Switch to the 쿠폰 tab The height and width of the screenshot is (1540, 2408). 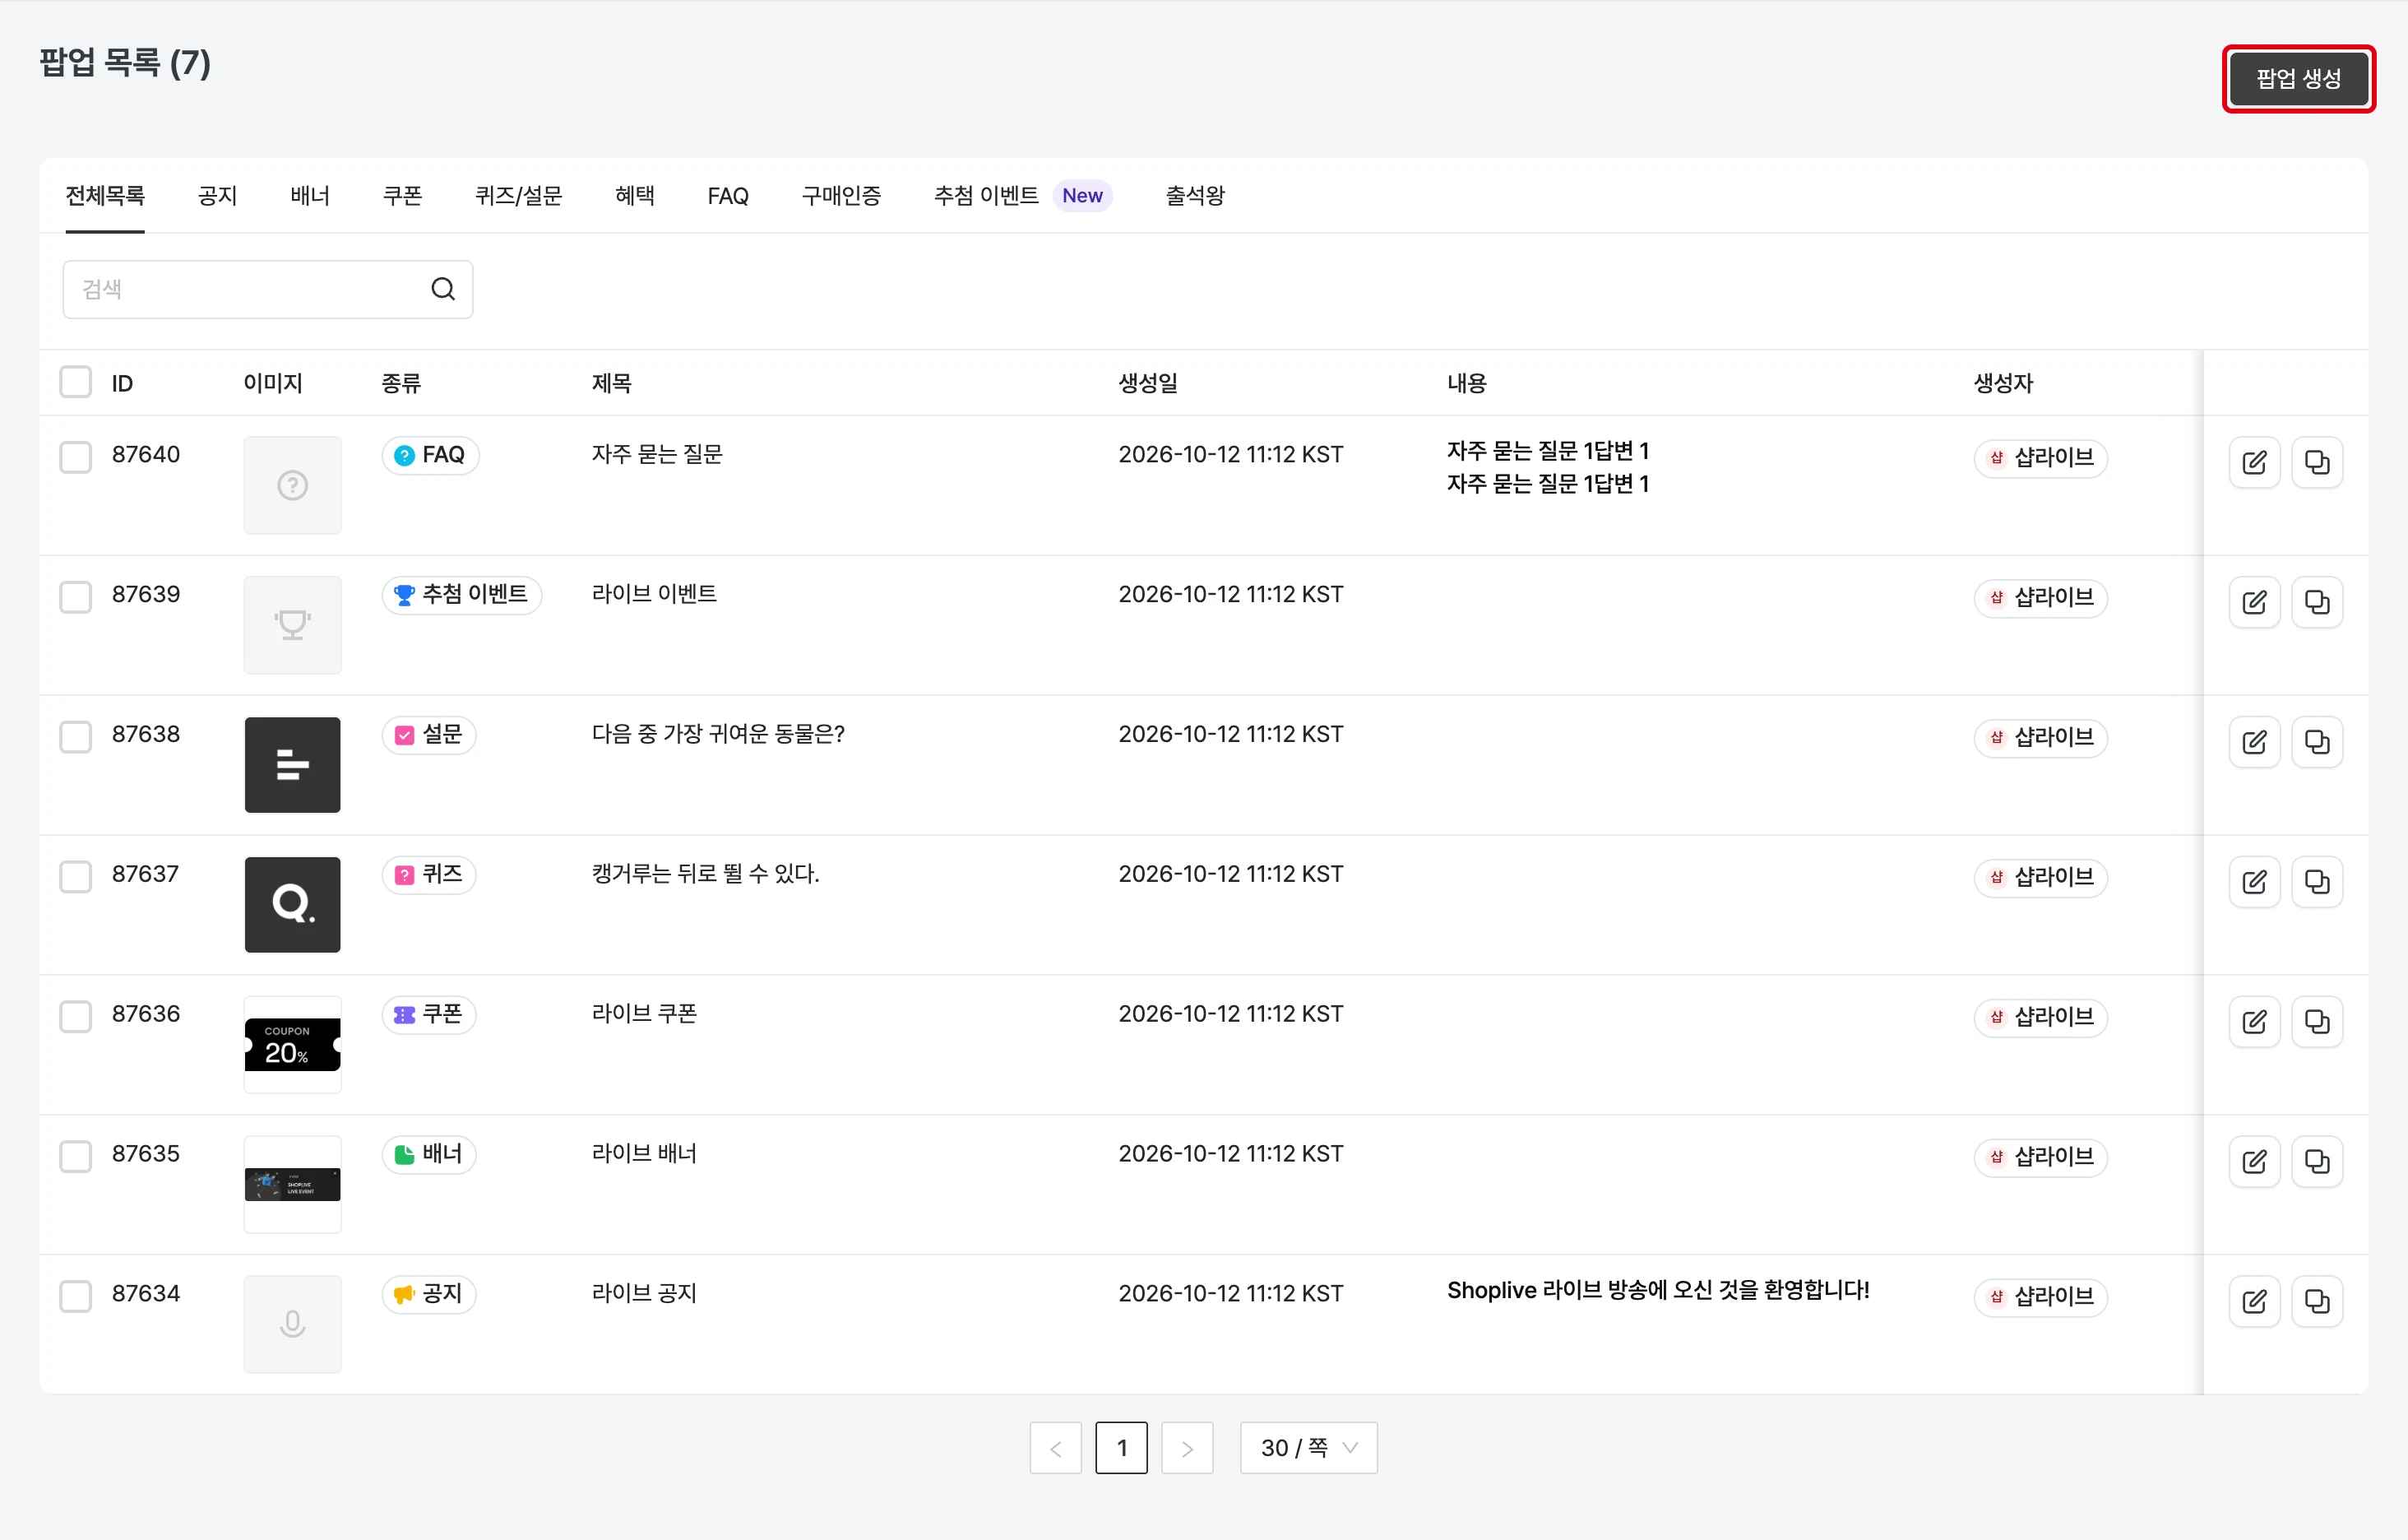(x=402, y=196)
